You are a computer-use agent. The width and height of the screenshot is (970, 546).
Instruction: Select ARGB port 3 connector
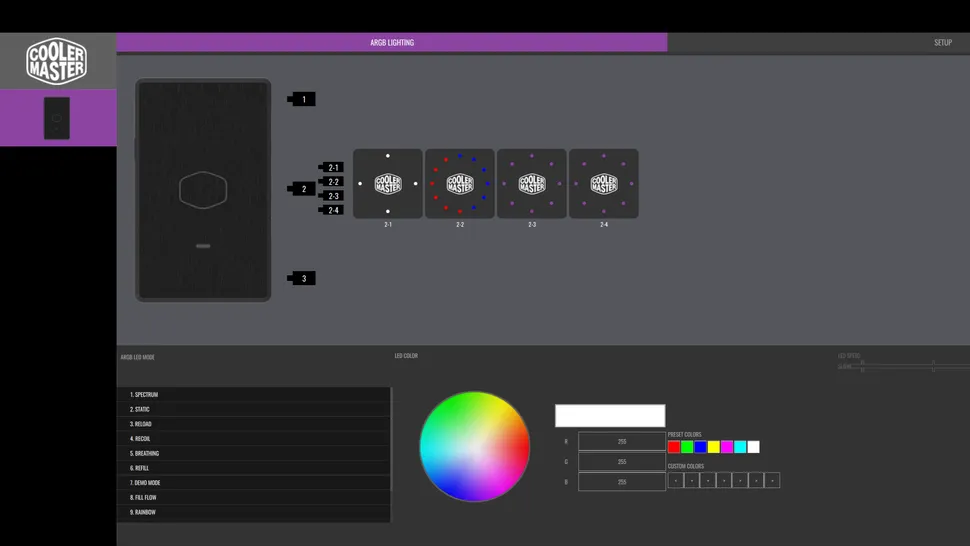click(303, 278)
